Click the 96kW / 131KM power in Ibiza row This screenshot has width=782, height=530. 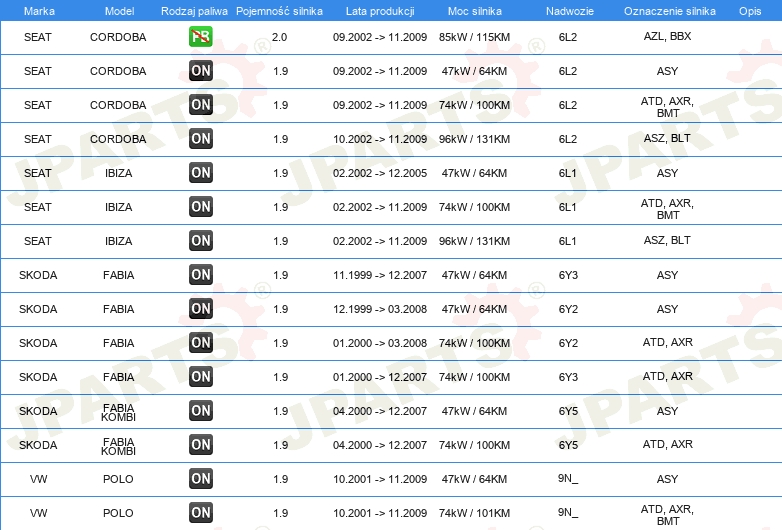pos(474,241)
